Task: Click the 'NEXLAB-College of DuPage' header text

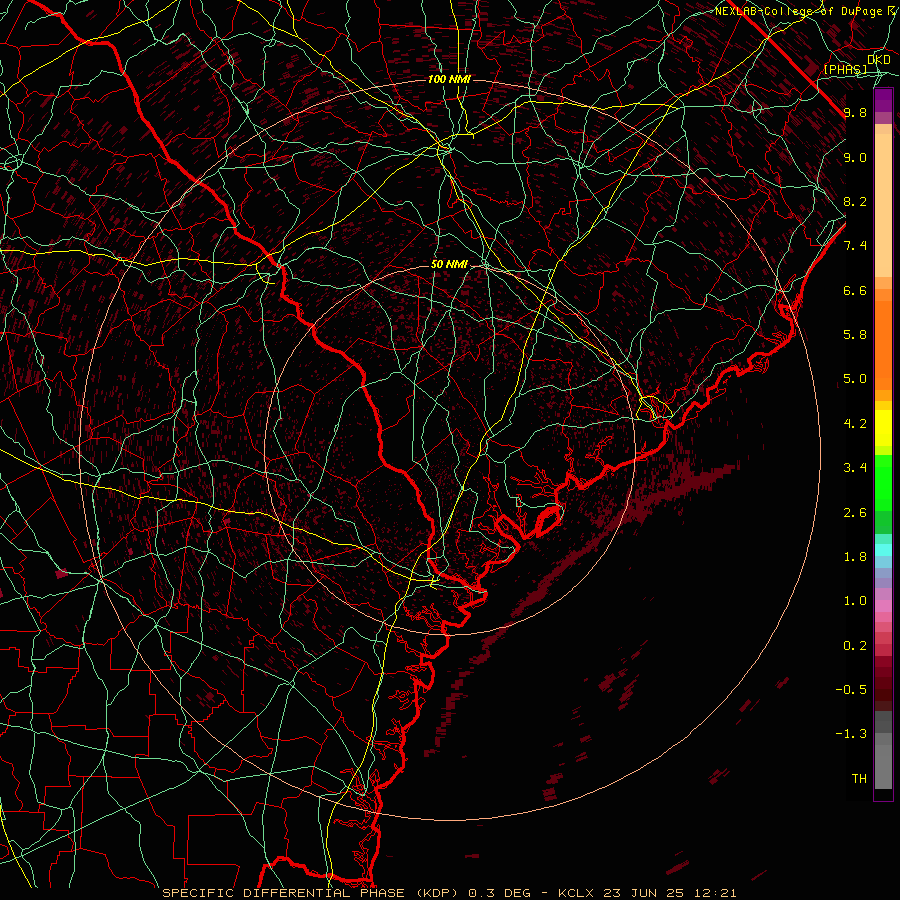Action: pos(798,11)
